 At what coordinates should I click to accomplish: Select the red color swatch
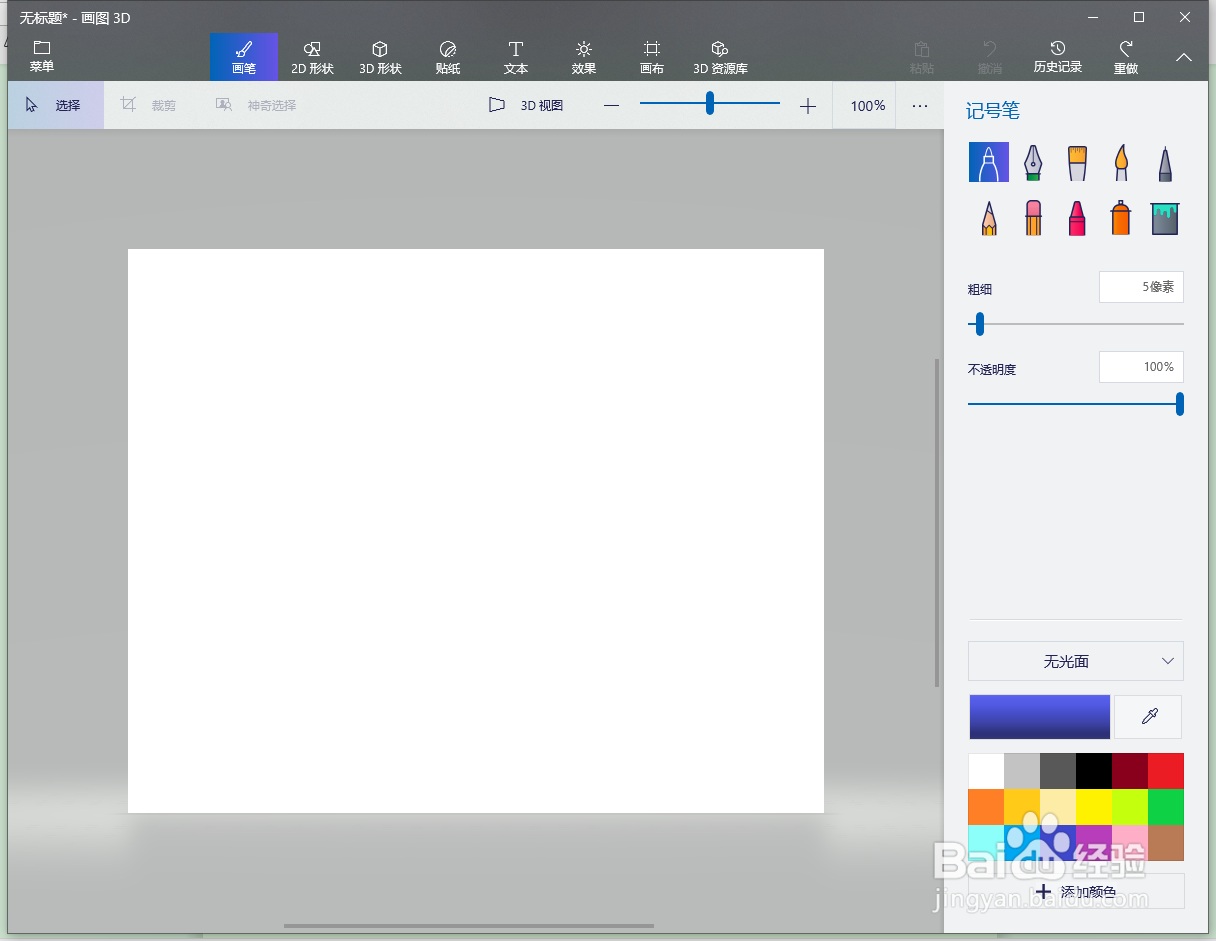point(1166,770)
